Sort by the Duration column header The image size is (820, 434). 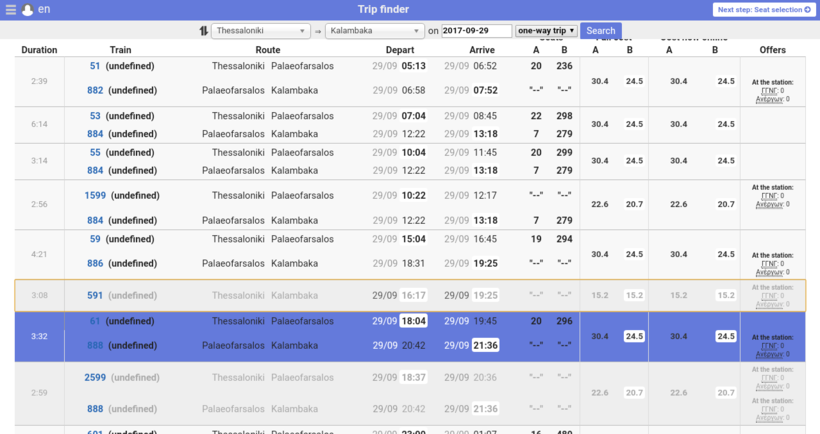point(39,50)
